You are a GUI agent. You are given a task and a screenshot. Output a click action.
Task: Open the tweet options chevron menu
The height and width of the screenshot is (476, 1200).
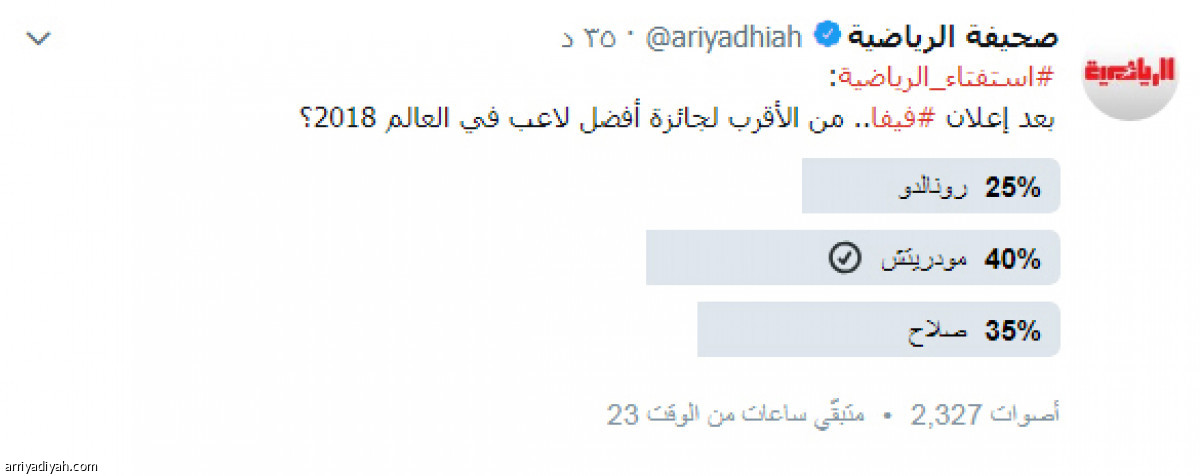pyautogui.click(x=39, y=39)
